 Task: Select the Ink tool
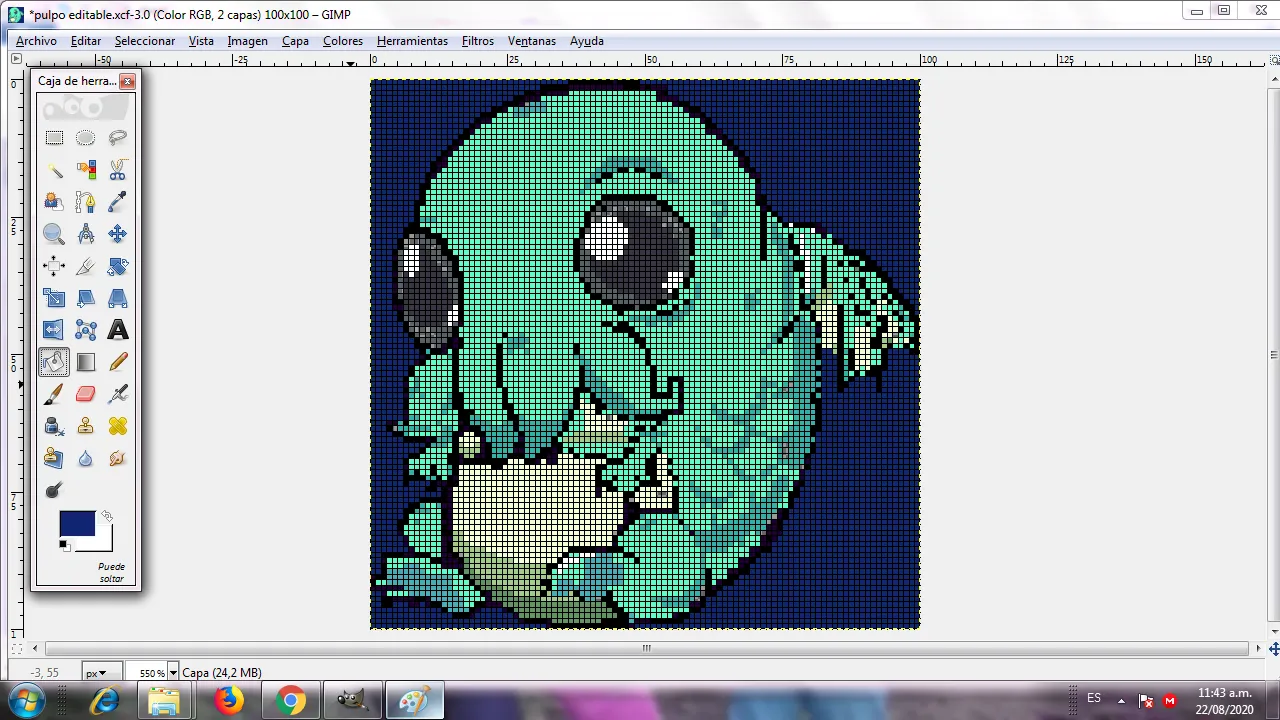tap(54, 426)
